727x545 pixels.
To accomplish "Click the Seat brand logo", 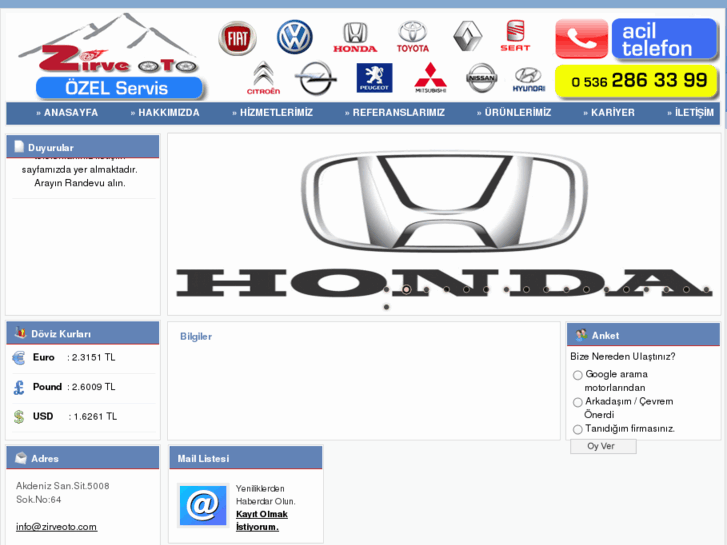I will point(515,36).
